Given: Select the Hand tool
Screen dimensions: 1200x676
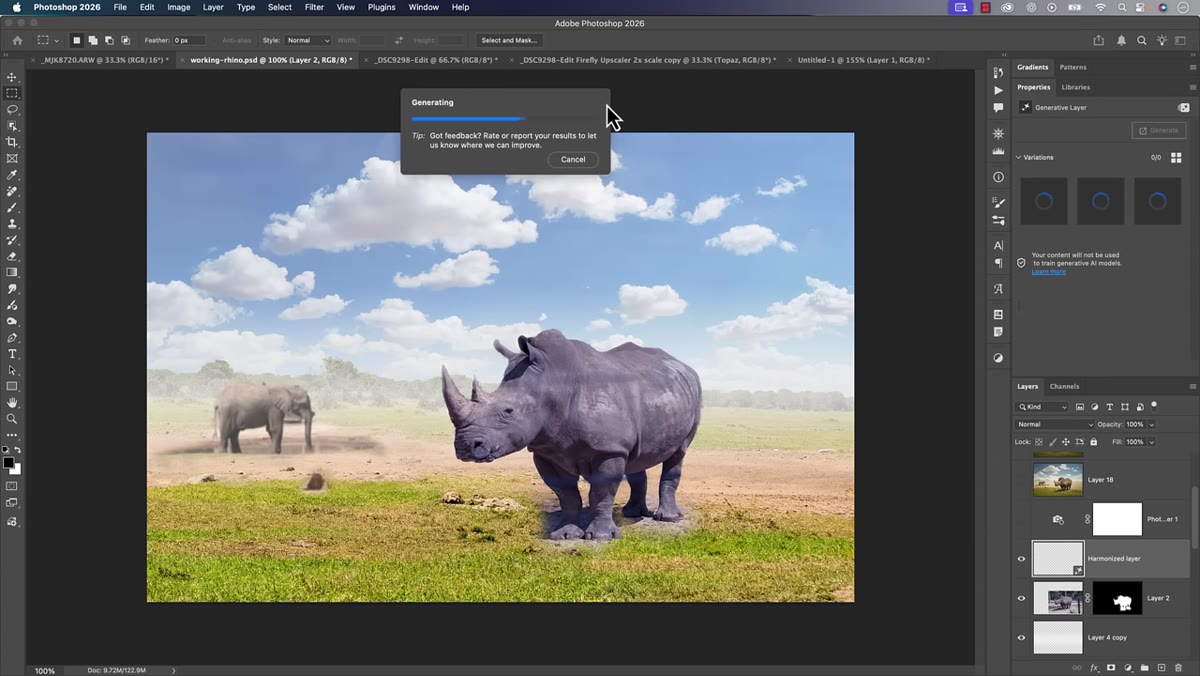Looking at the screenshot, I should click(x=12, y=403).
